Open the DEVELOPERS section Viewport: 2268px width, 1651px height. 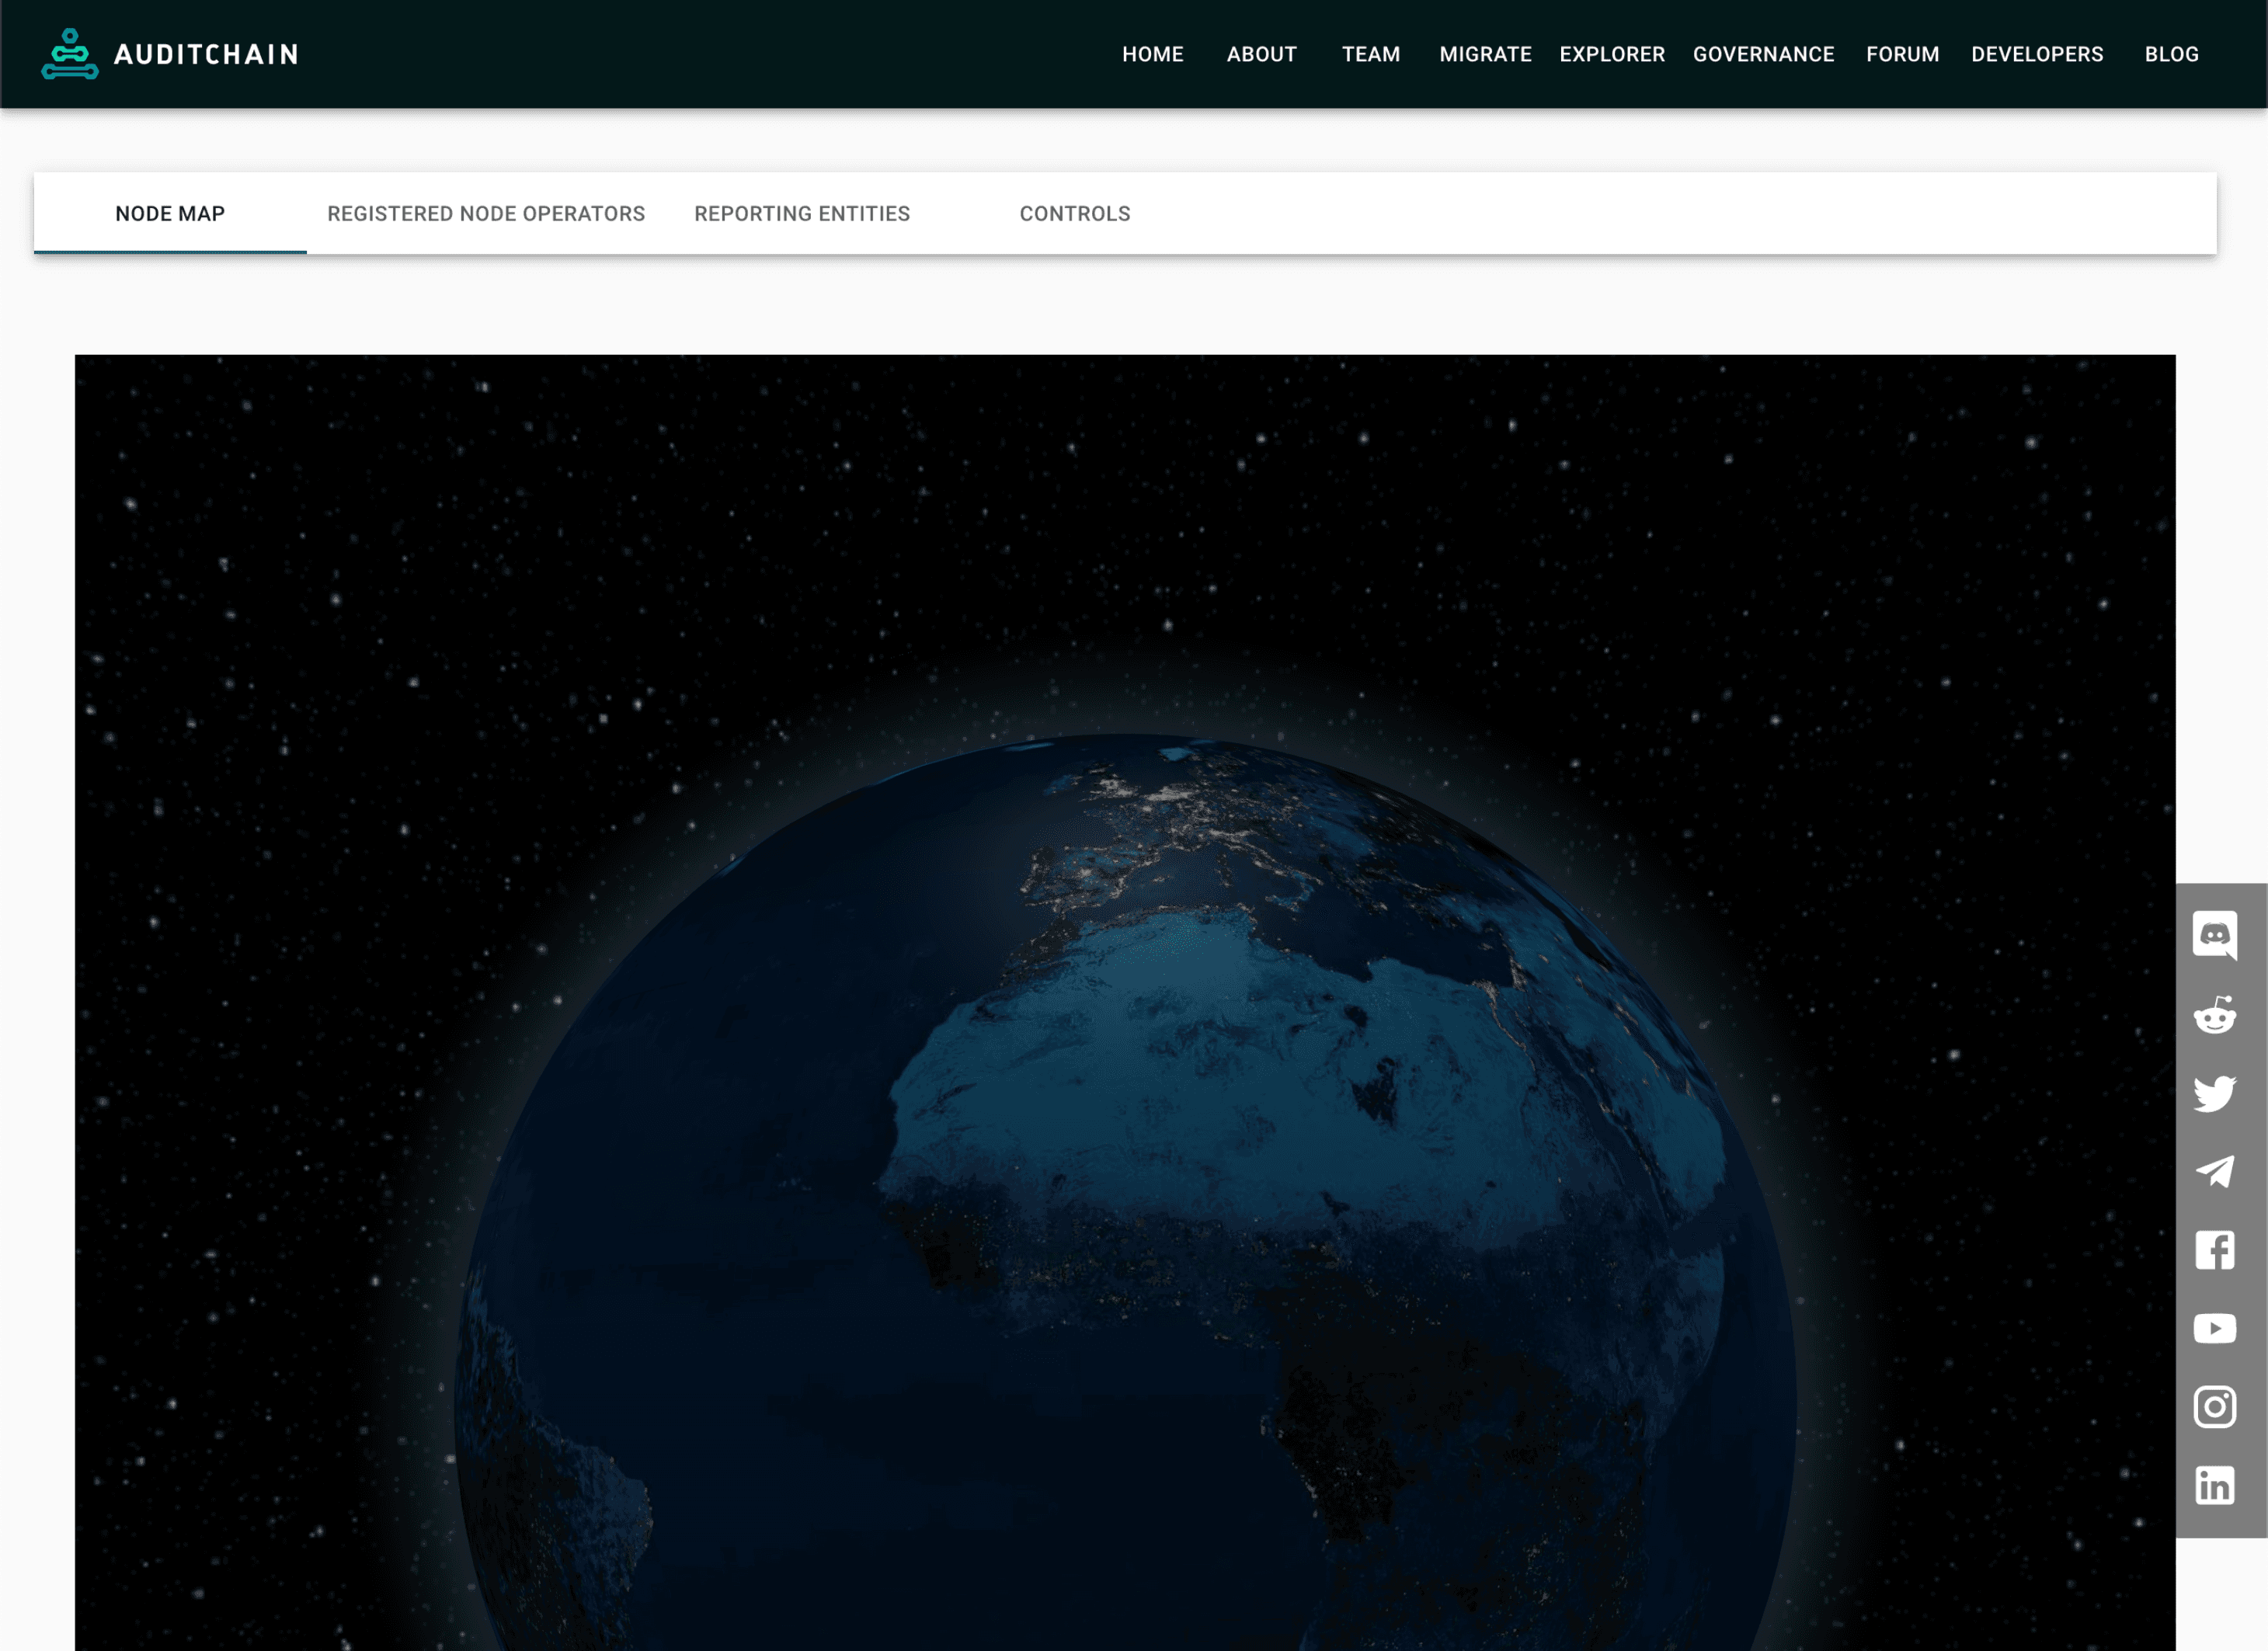point(2037,54)
